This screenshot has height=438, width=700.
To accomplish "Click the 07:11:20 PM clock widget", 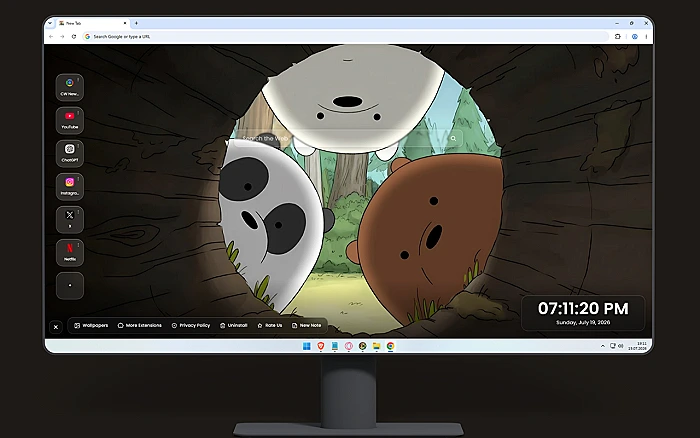I will 583,313.
